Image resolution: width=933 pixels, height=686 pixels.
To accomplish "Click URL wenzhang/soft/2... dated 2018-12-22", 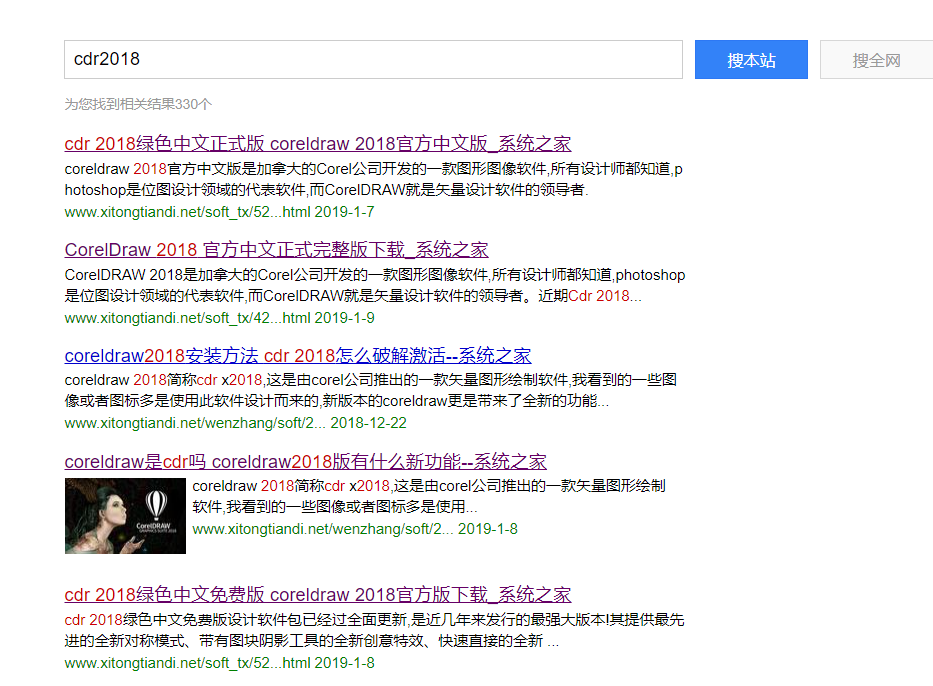I will (x=235, y=424).
